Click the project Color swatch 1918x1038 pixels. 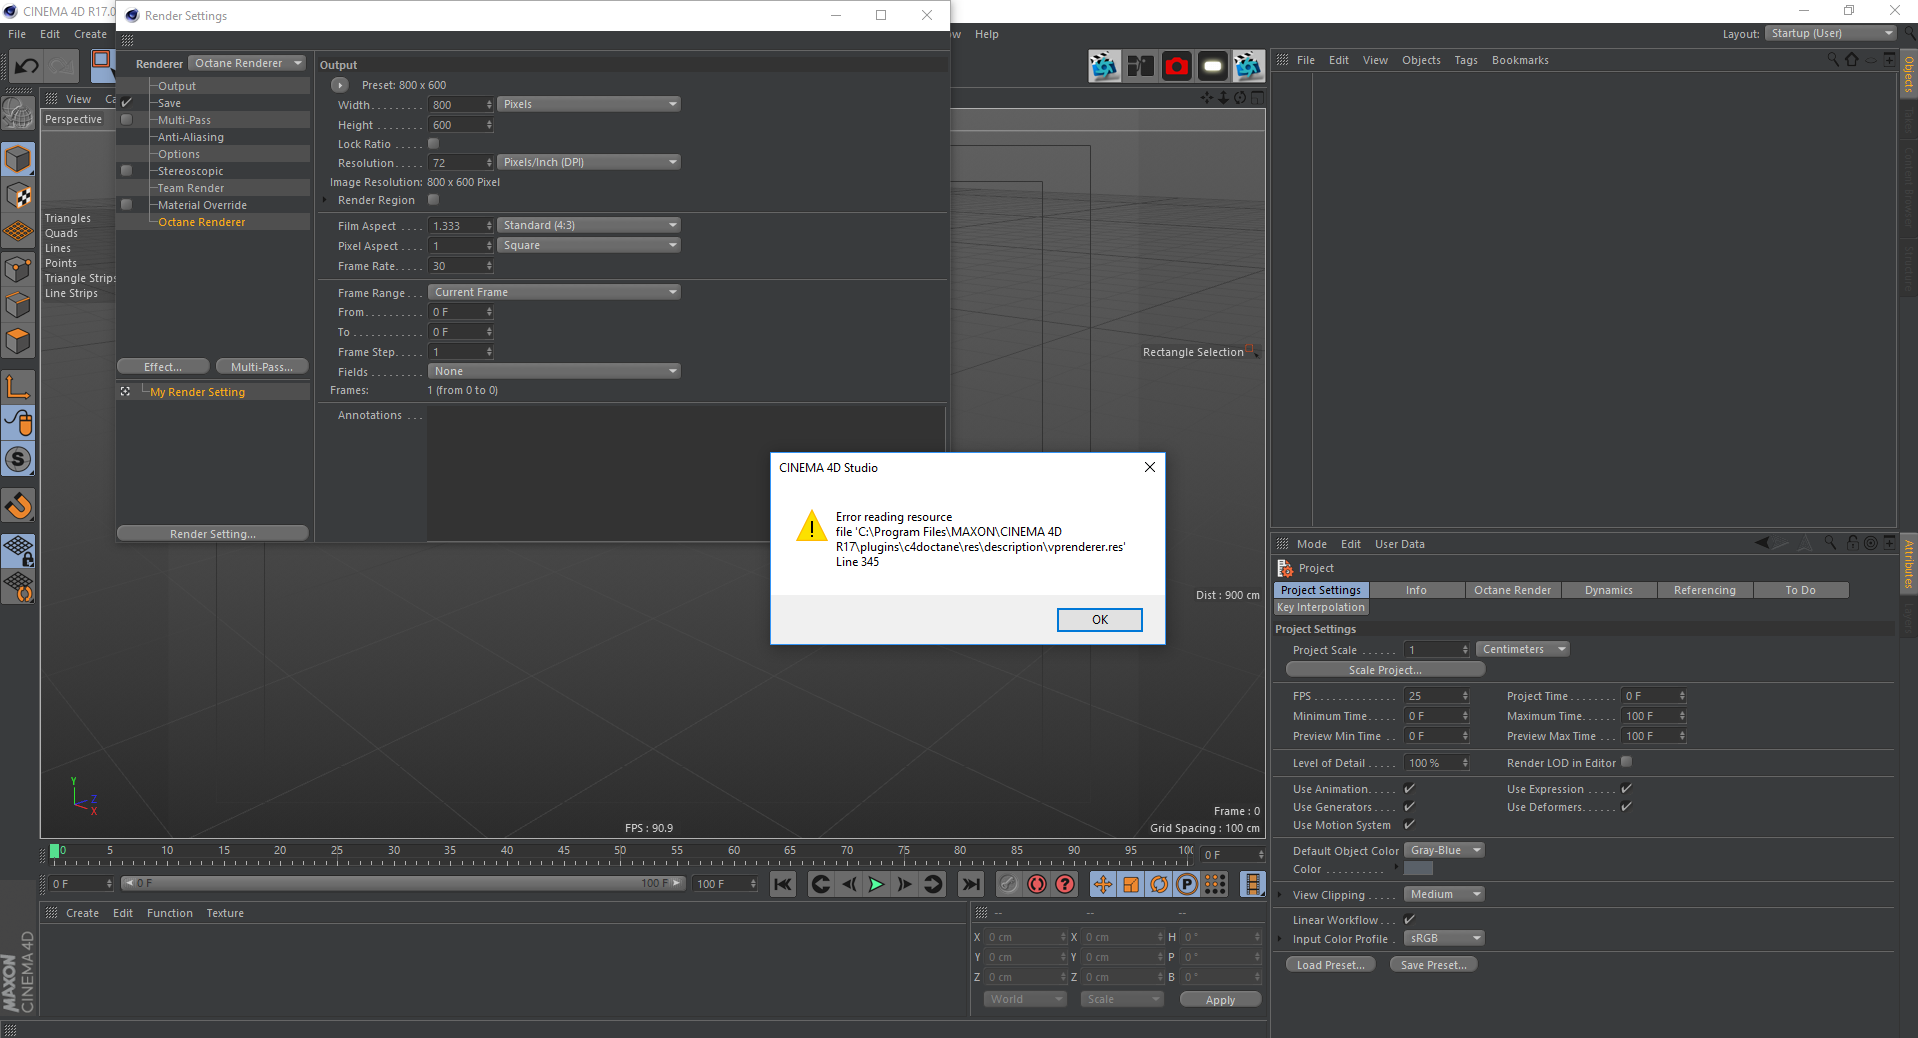(1419, 869)
